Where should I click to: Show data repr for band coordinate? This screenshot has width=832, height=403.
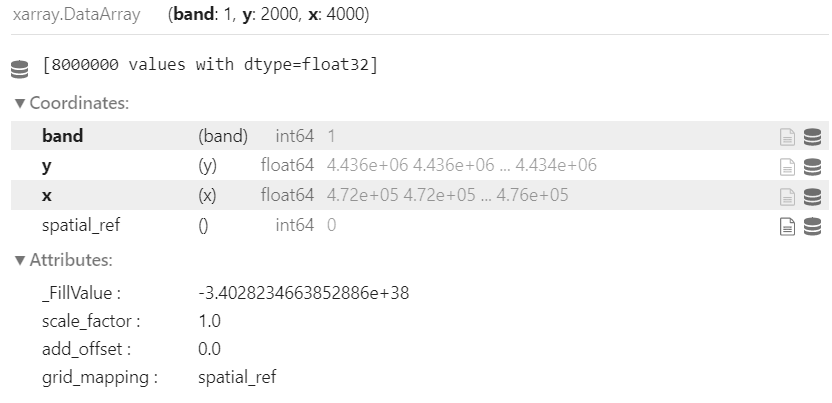click(812, 137)
